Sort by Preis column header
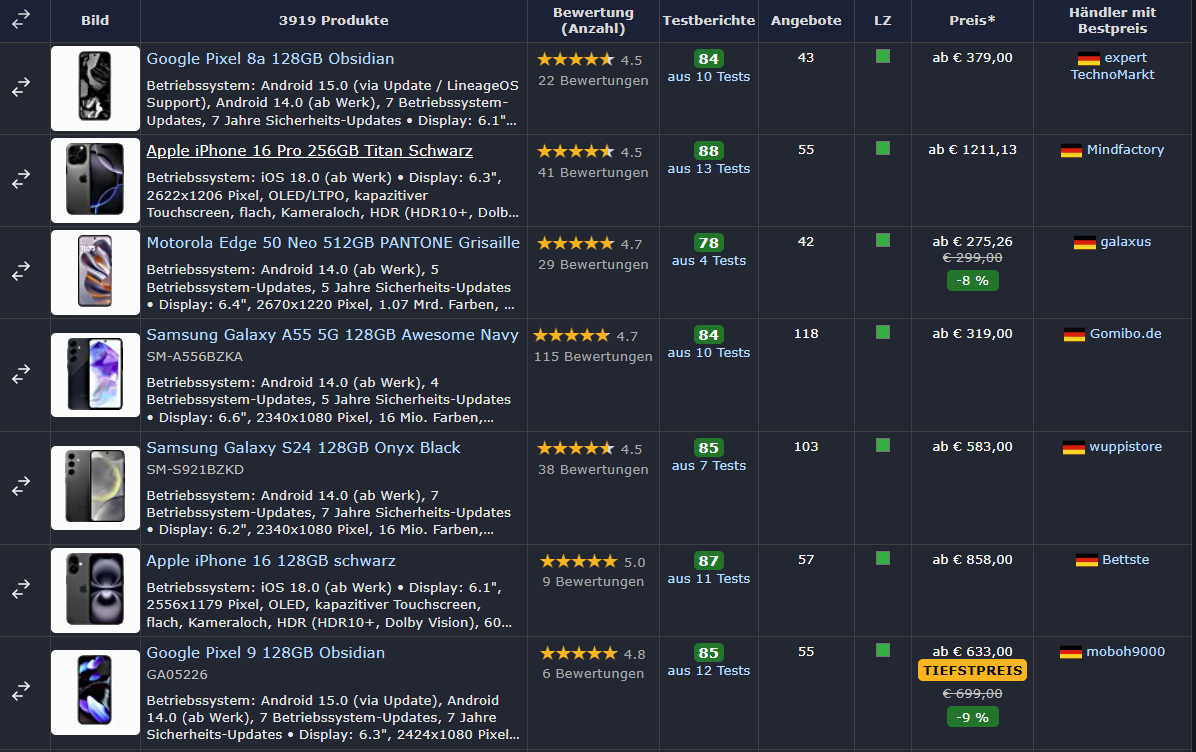1196x752 pixels. 972,20
